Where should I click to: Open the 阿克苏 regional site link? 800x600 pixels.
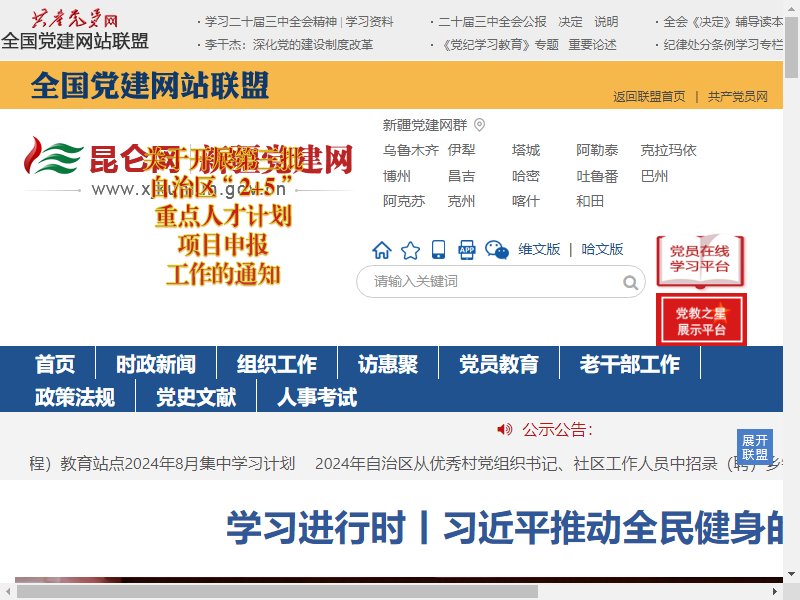pyautogui.click(x=404, y=202)
